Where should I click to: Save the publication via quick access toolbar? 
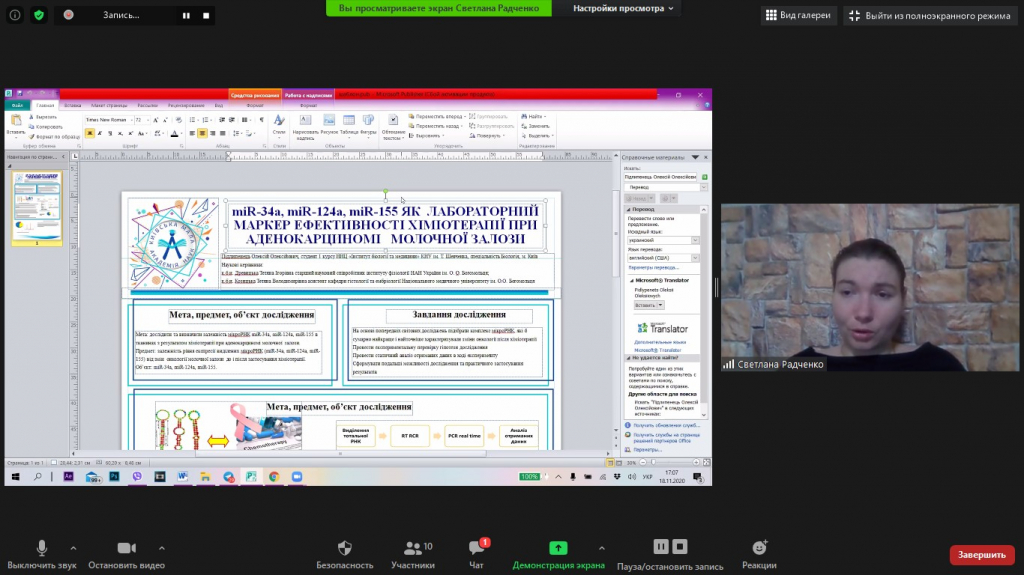20,94
